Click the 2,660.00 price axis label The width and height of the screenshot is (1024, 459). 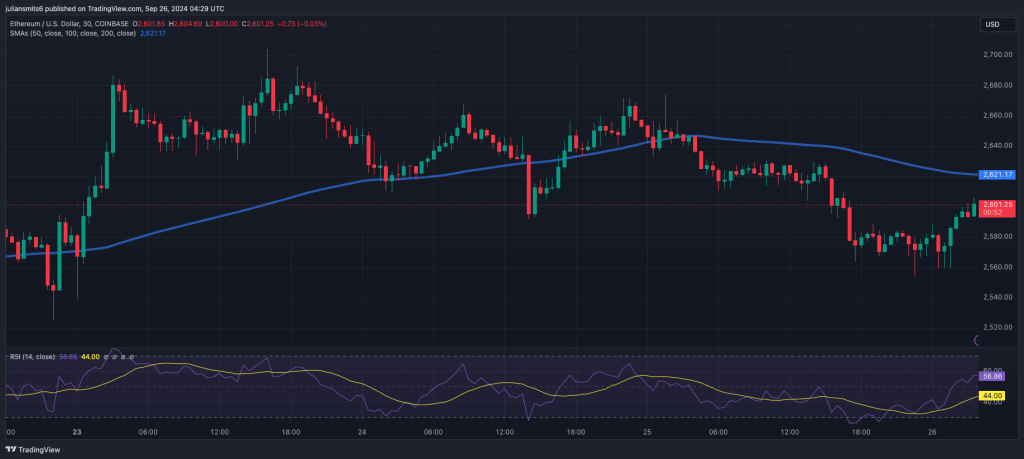(997, 116)
